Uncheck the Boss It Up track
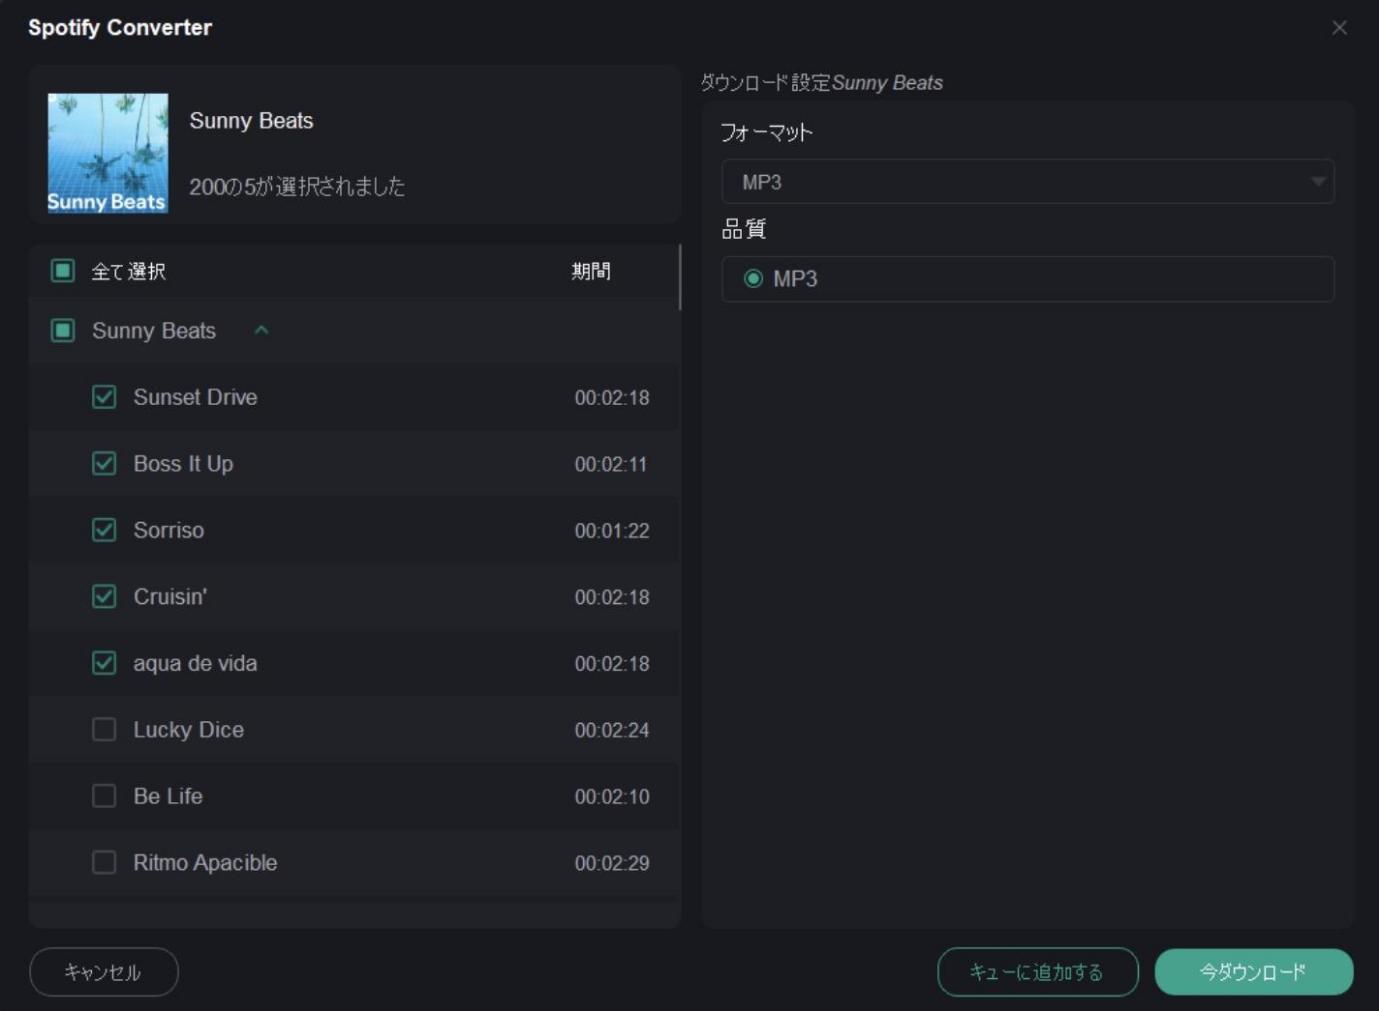The width and height of the screenshot is (1379, 1011). (104, 464)
